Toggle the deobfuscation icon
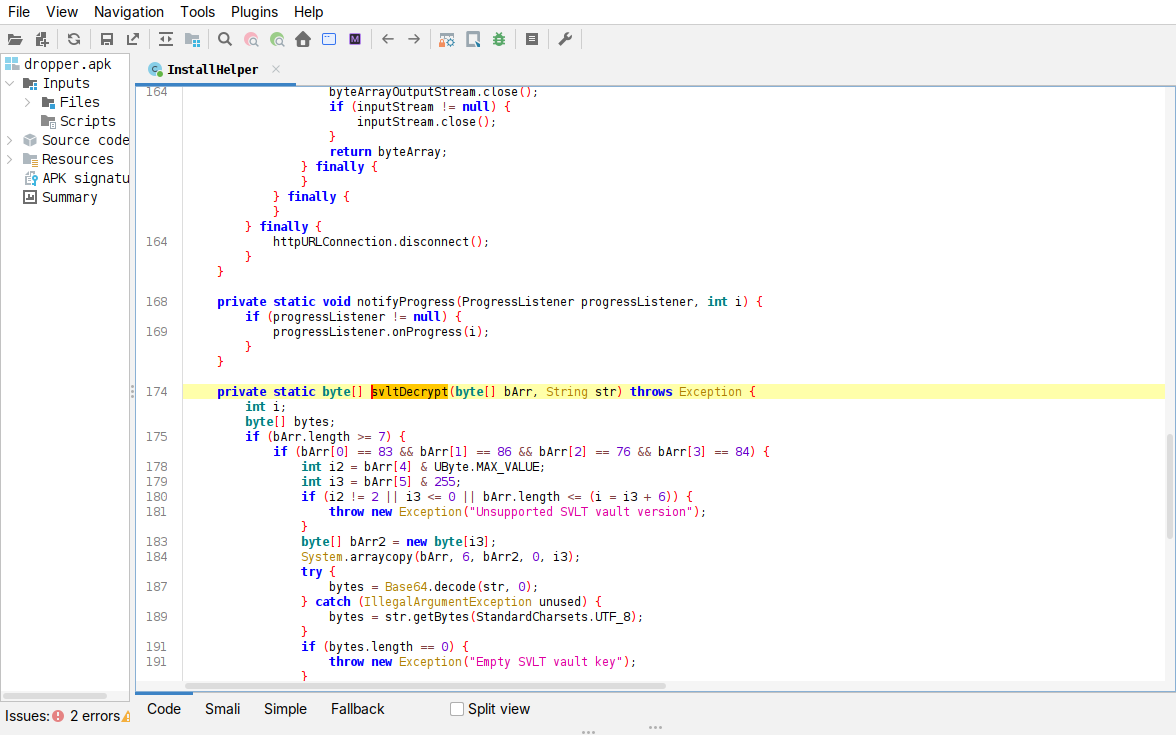Screen dimensions: 1176x735 tap(447, 39)
